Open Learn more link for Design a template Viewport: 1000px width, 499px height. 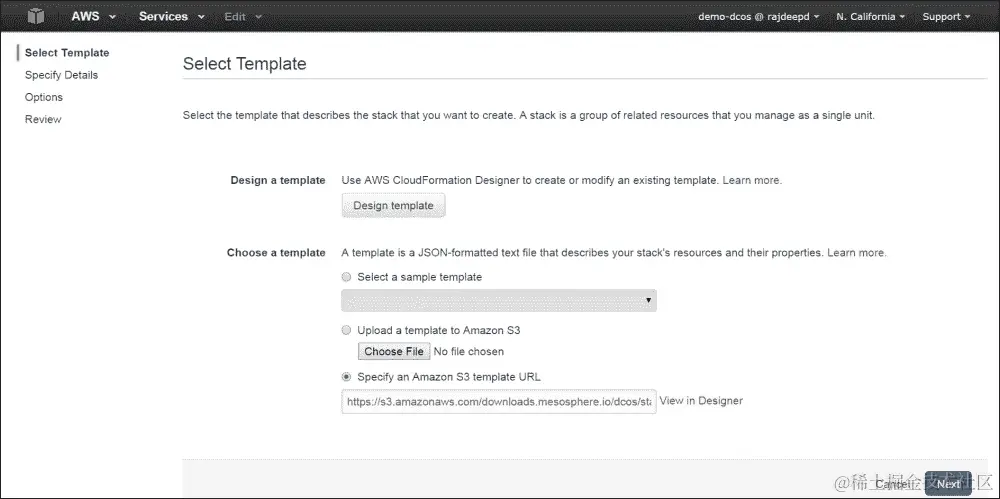point(751,181)
